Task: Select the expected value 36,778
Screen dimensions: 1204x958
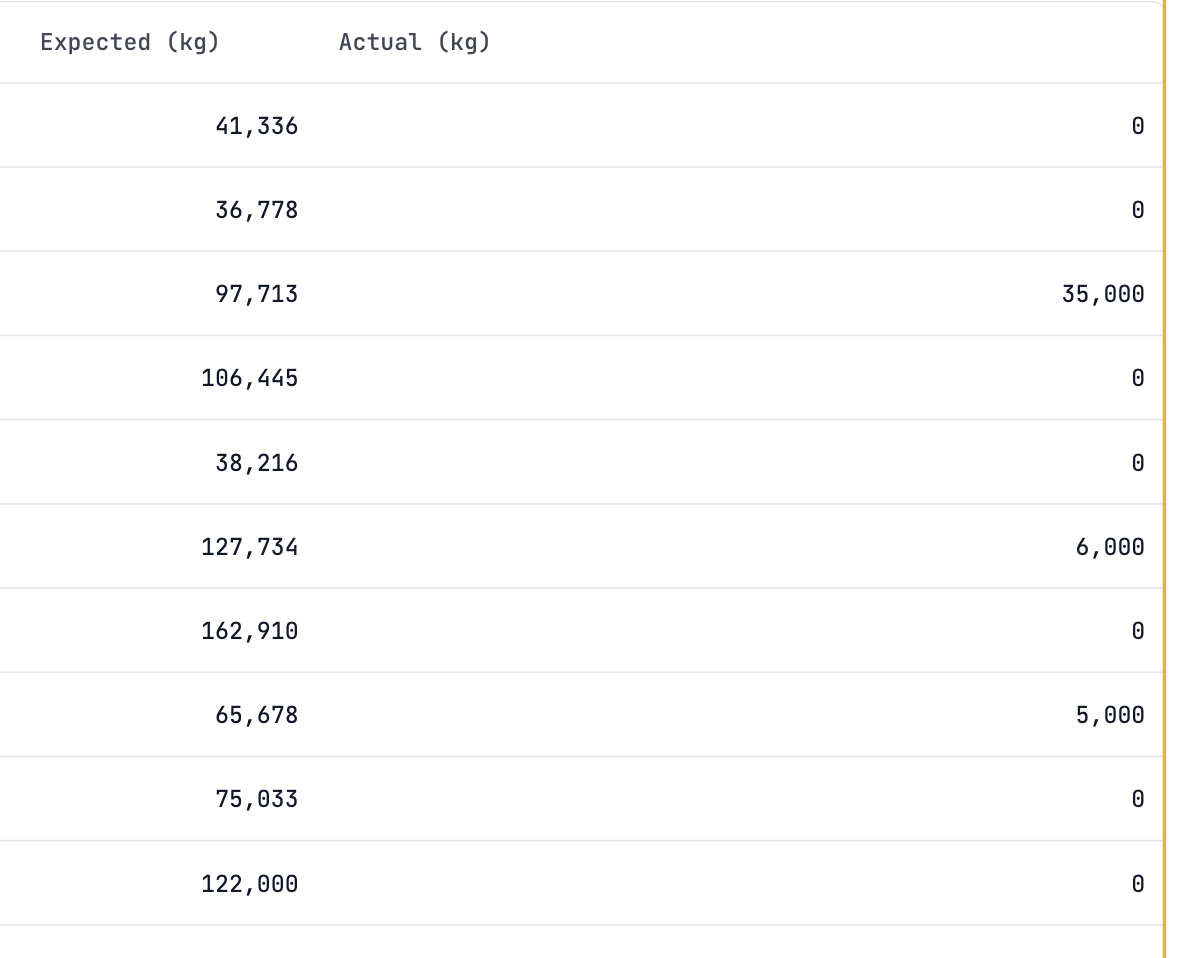Action: coord(256,210)
